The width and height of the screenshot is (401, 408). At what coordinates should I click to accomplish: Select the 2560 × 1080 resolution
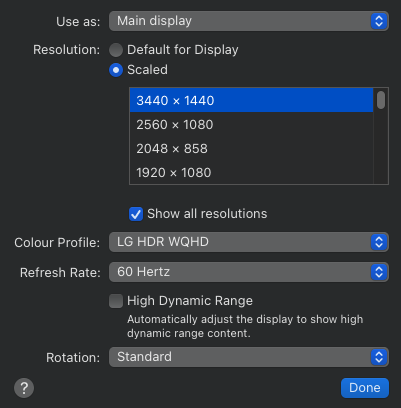(x=251, y=125)
